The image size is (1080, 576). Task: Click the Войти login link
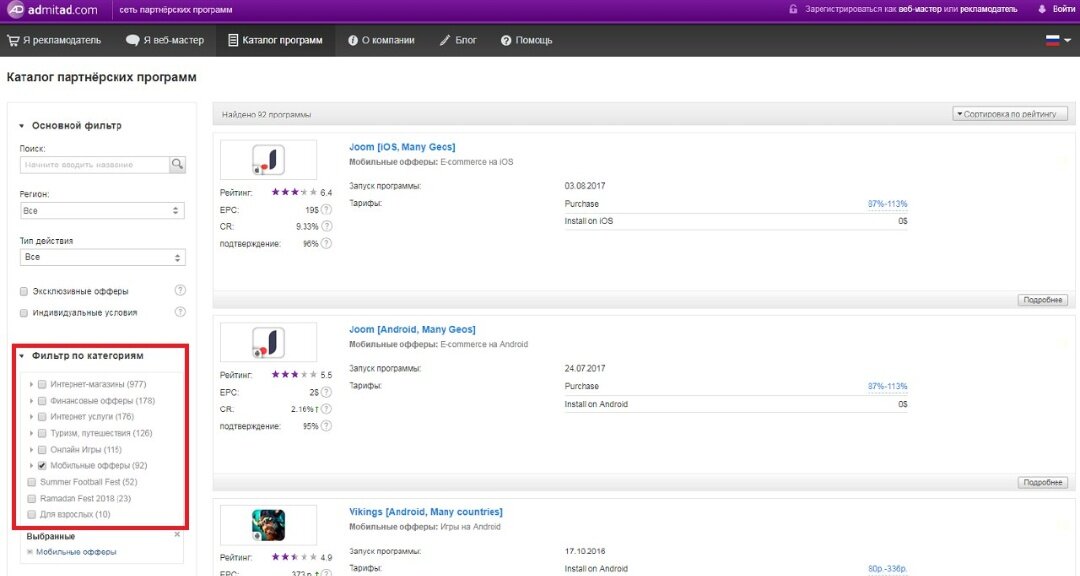[1063, 9]
